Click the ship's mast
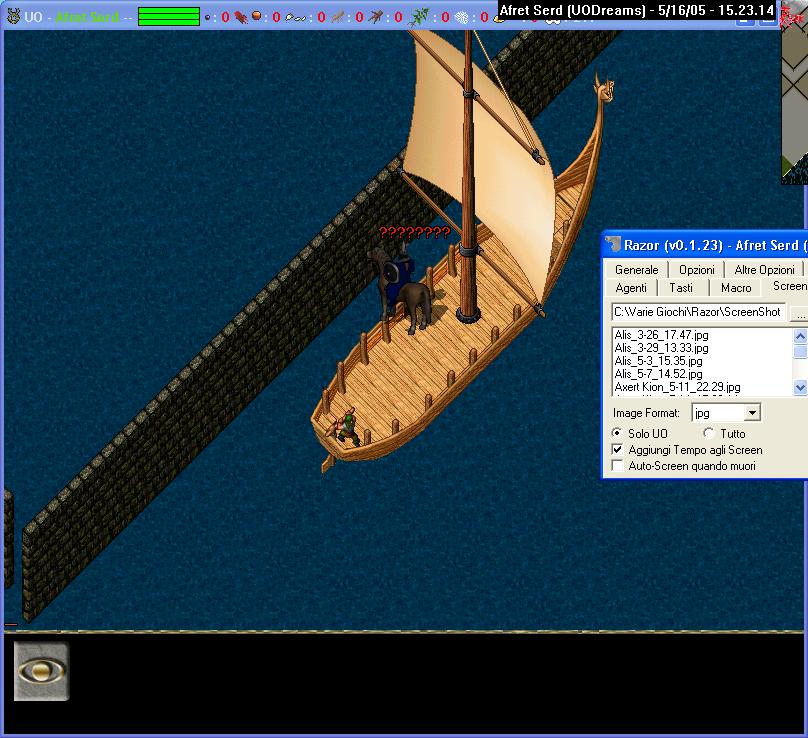Image resolution: width=808 pixels, height=738 pixels. (468, 175)
